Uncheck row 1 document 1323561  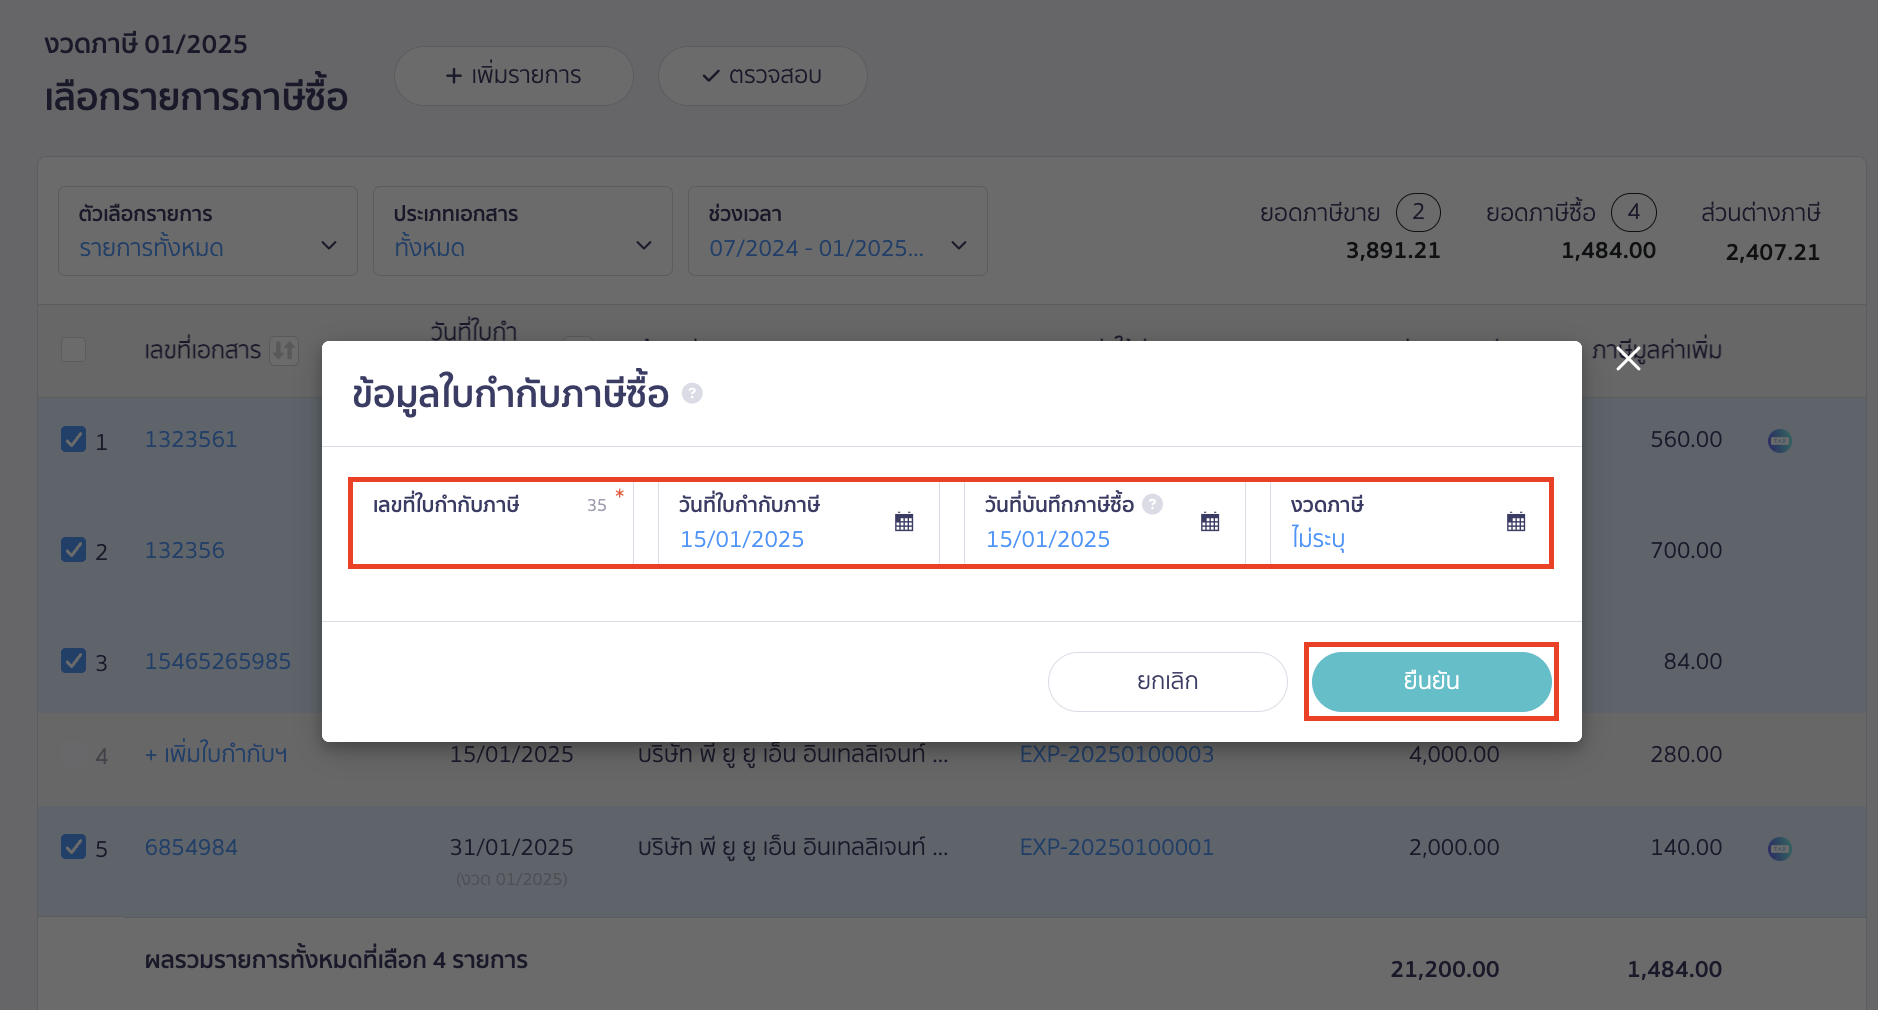[x=73, y=439]
